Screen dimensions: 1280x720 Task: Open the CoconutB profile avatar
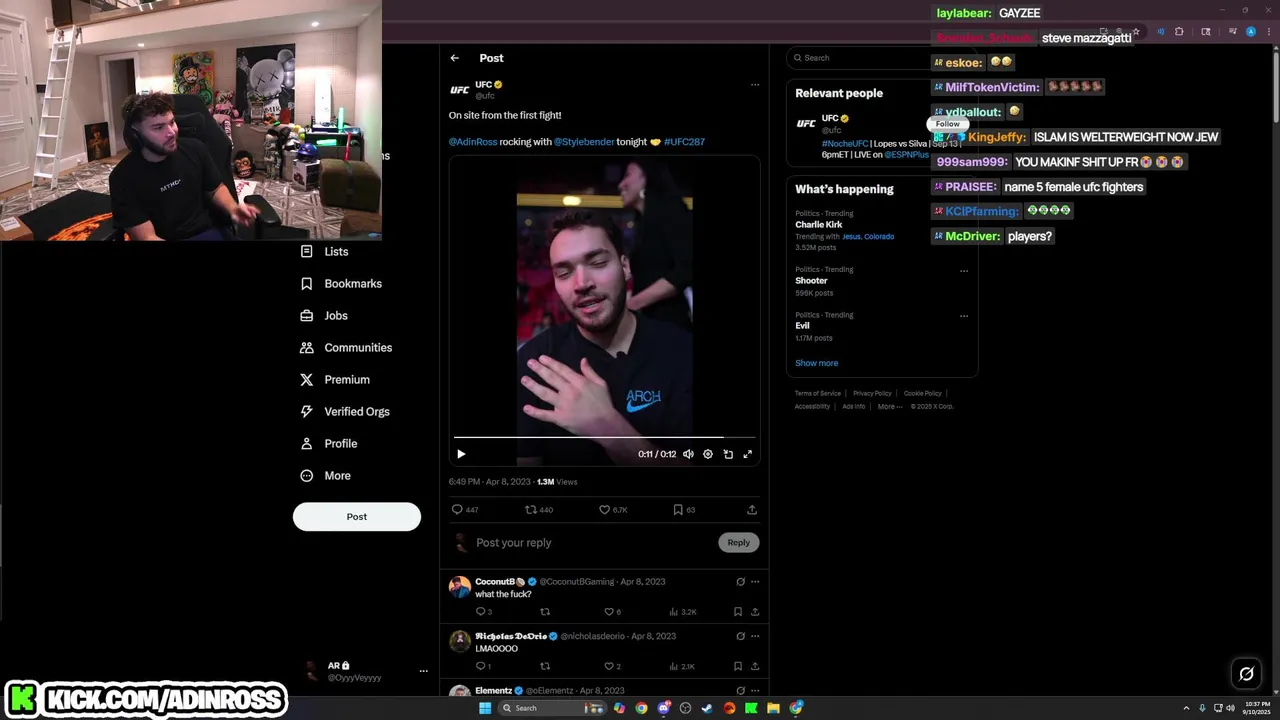point(460,587)
